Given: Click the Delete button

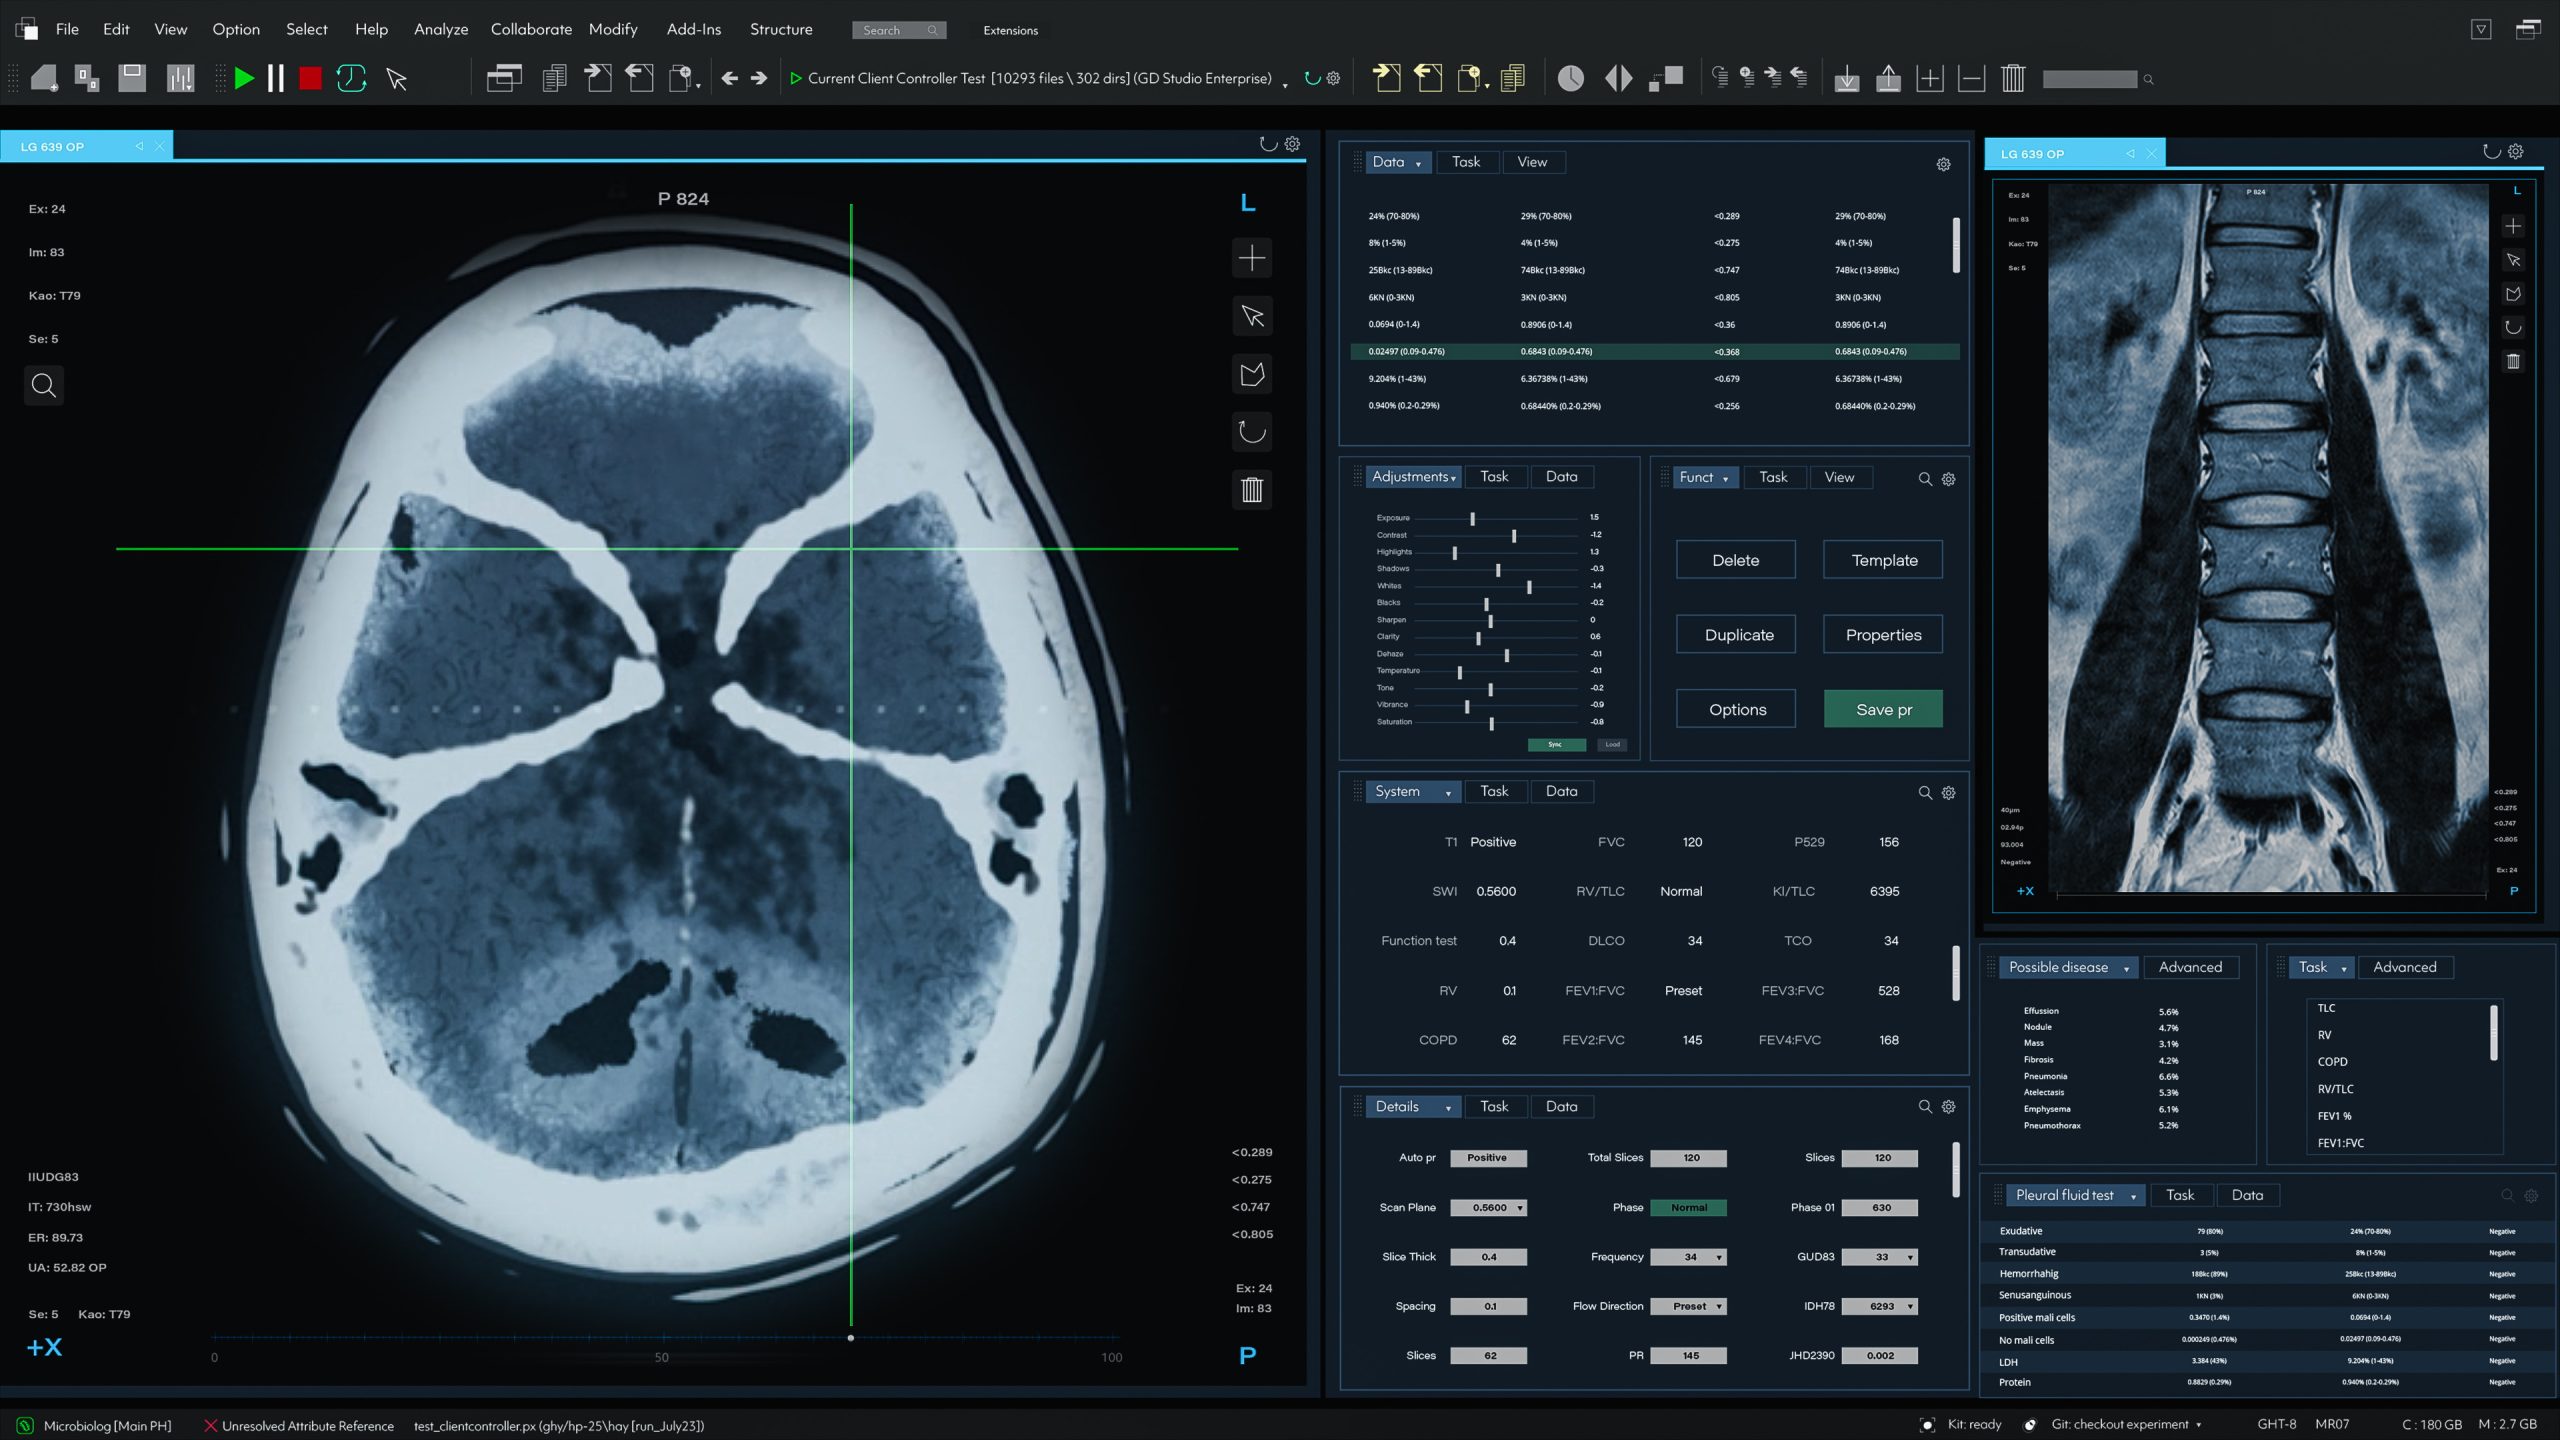Looking at the screenshot, I should (x=1736, y=560).
